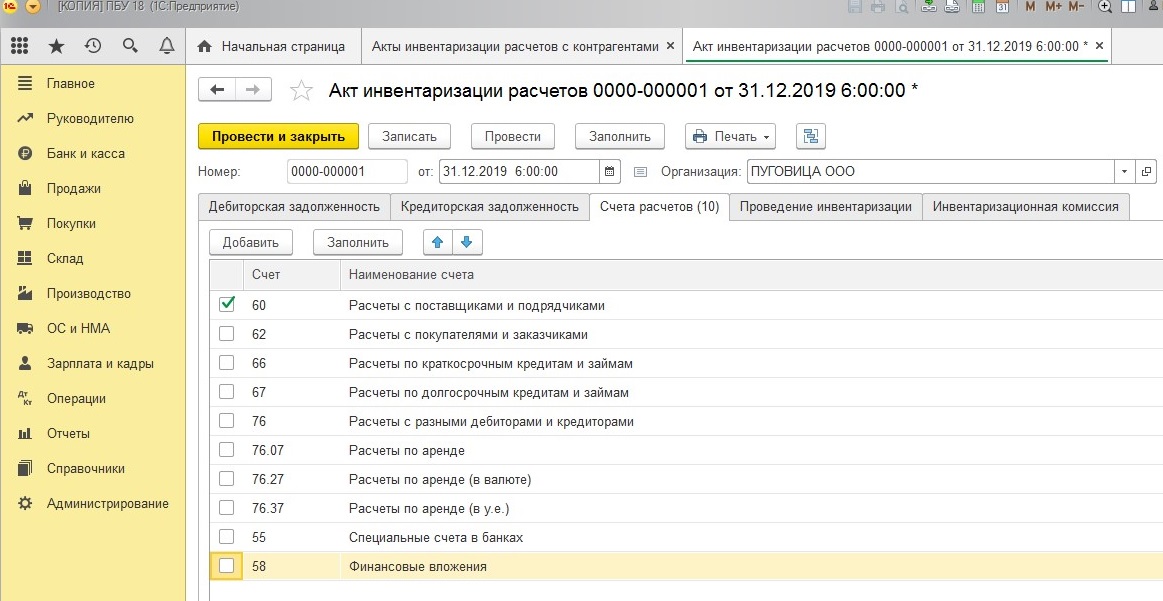Check account 62 Расчеты с покупателями
Screen dimensions: 1163x601
point(227,334)
